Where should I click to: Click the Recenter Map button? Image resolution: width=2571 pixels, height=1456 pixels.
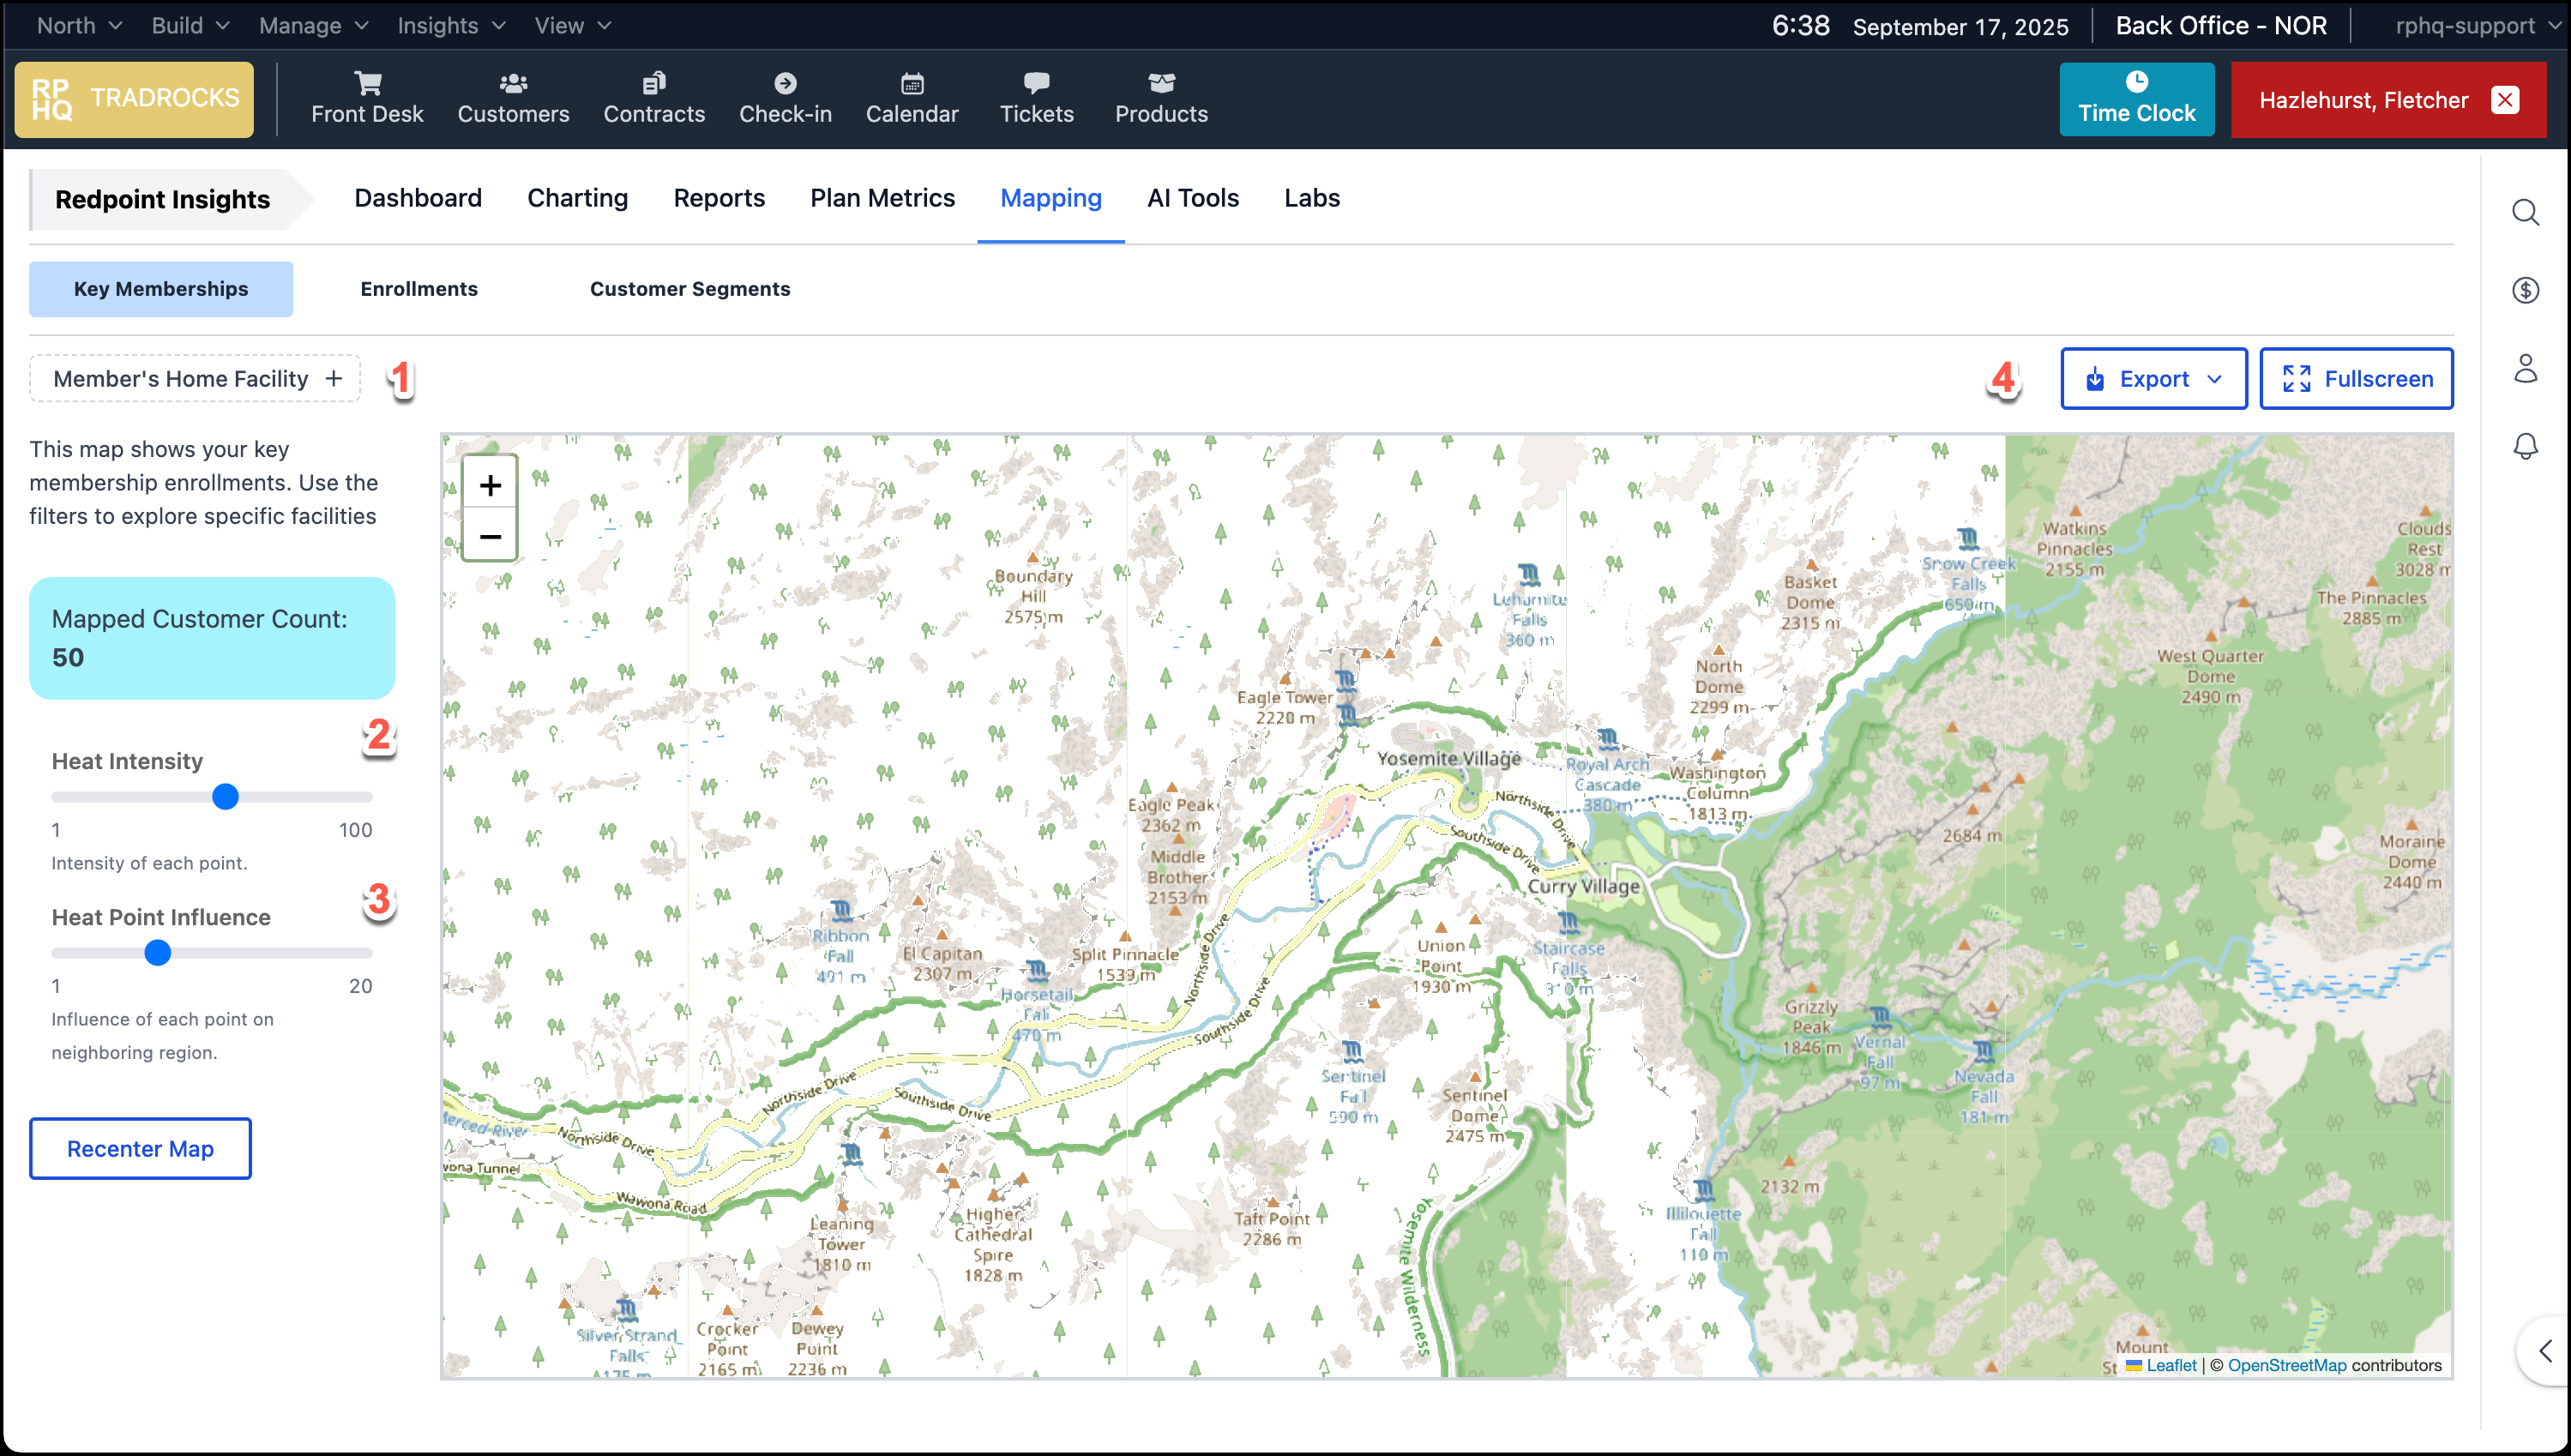139,1148
